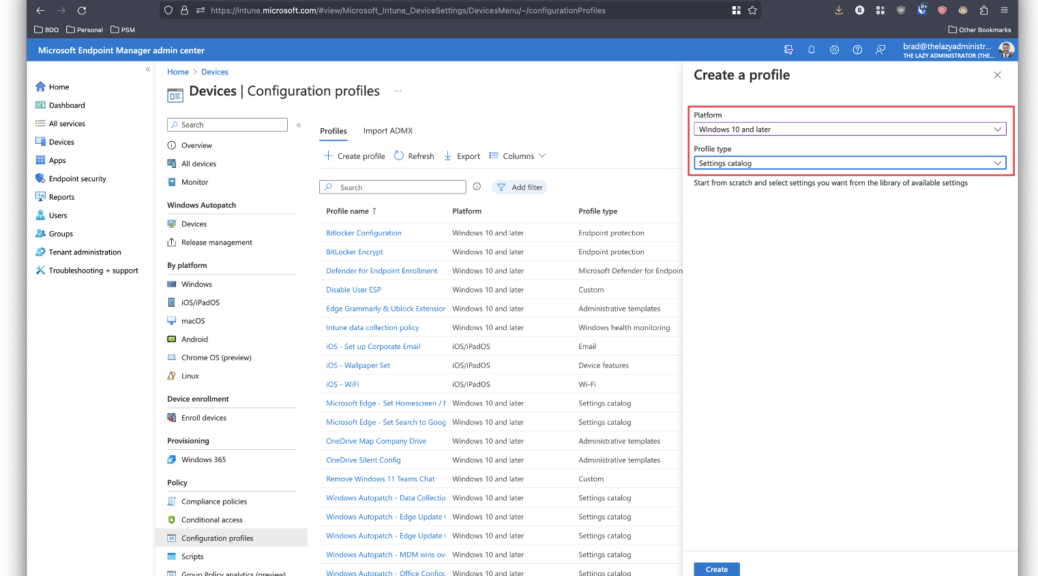Open the iOS/iPadOS platform item
This screenshot has width=1038, height=576.
click(x=200, y=303)
